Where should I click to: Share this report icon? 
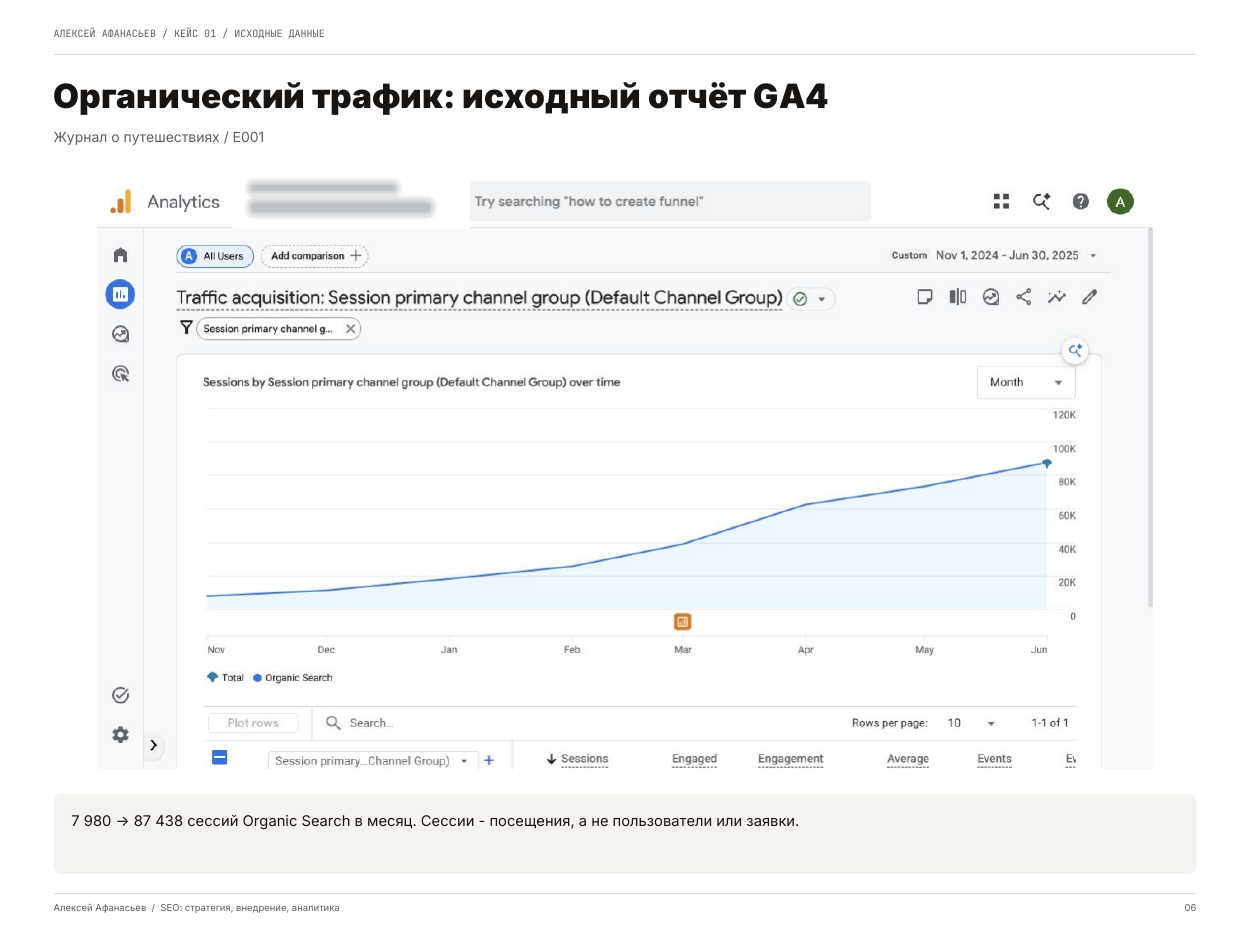coord(1024,297)
